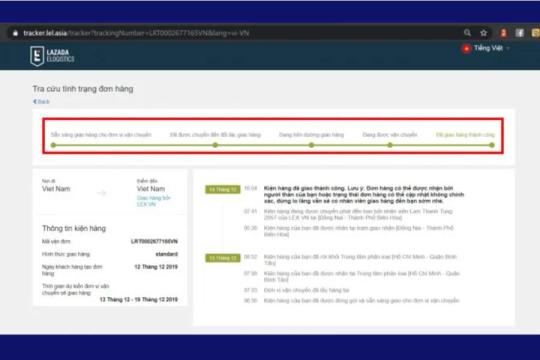This screenshot has height=360, width=540.
Task: Click the 'Đang được vận chuyển' status label
Action: pyautogui.click(x=390, y=135)
